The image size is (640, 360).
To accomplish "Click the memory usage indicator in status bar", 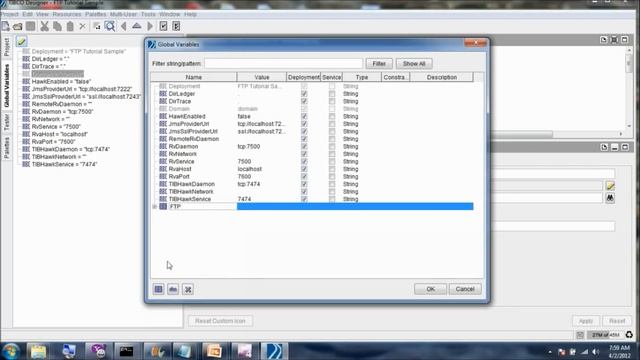I will [x=605, y=335].
